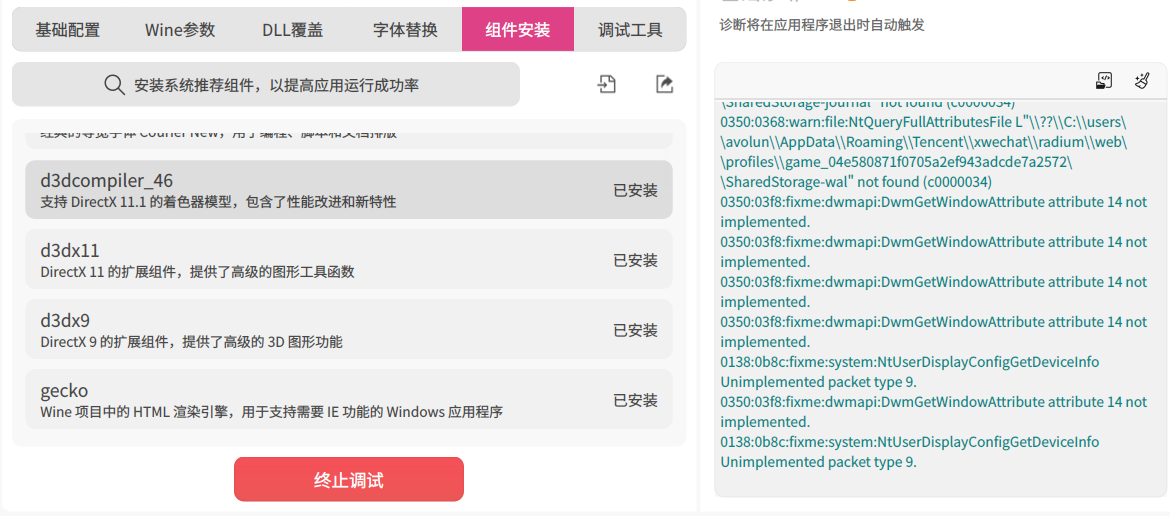The image size is (1170, 516).
Task: Click the recommended components search bar
Action: pyautogui.click(x=266, y=84)
